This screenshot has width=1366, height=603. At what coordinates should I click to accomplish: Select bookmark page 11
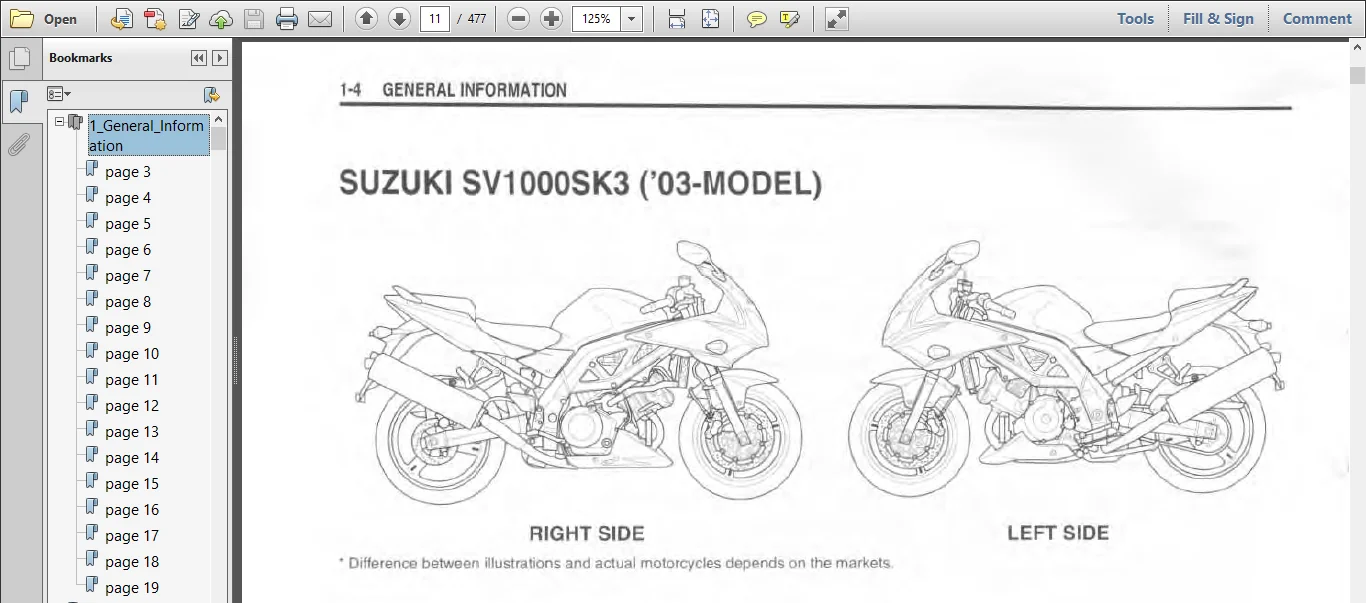click(132, 380)
